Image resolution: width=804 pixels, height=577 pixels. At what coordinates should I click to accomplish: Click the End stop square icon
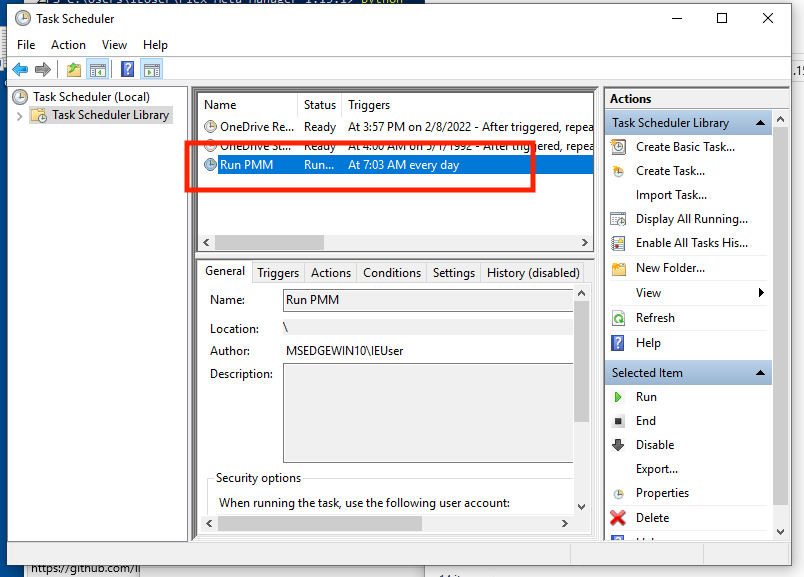[618, 421]
